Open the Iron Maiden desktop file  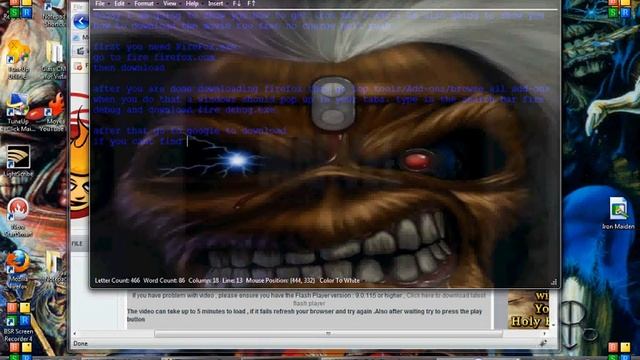[x=618, y=213]
